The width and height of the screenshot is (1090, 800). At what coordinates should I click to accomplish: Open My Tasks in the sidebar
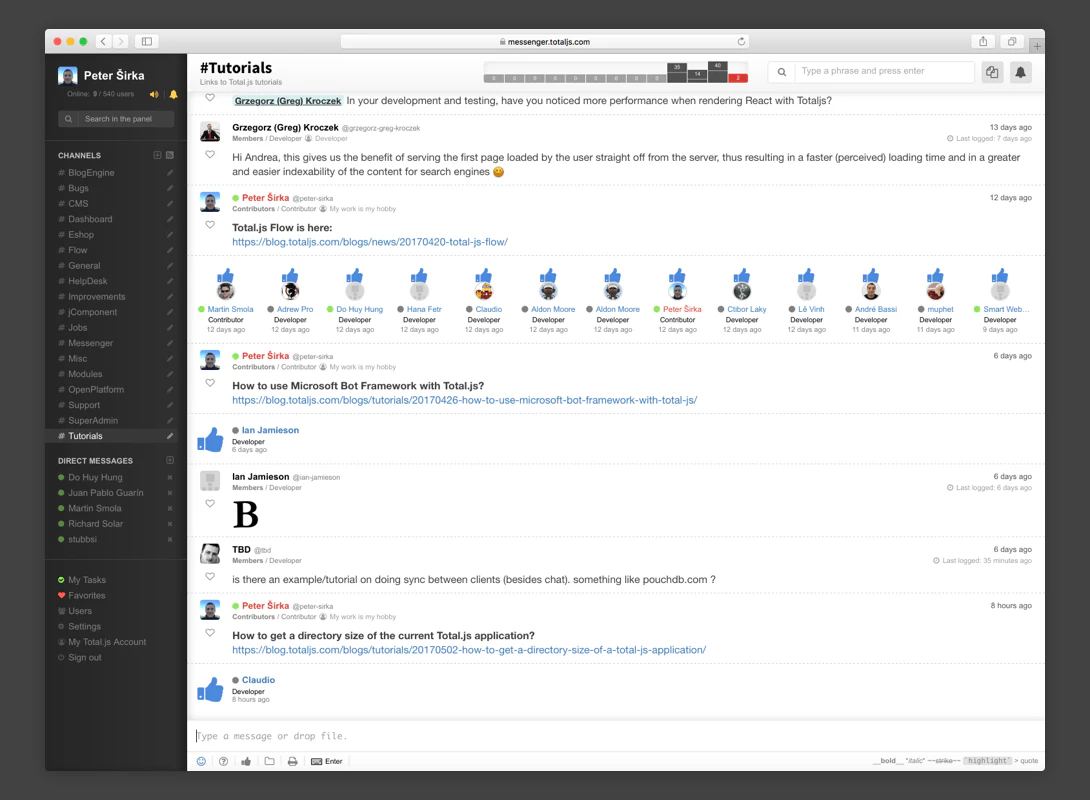click(x=87, y=580)
